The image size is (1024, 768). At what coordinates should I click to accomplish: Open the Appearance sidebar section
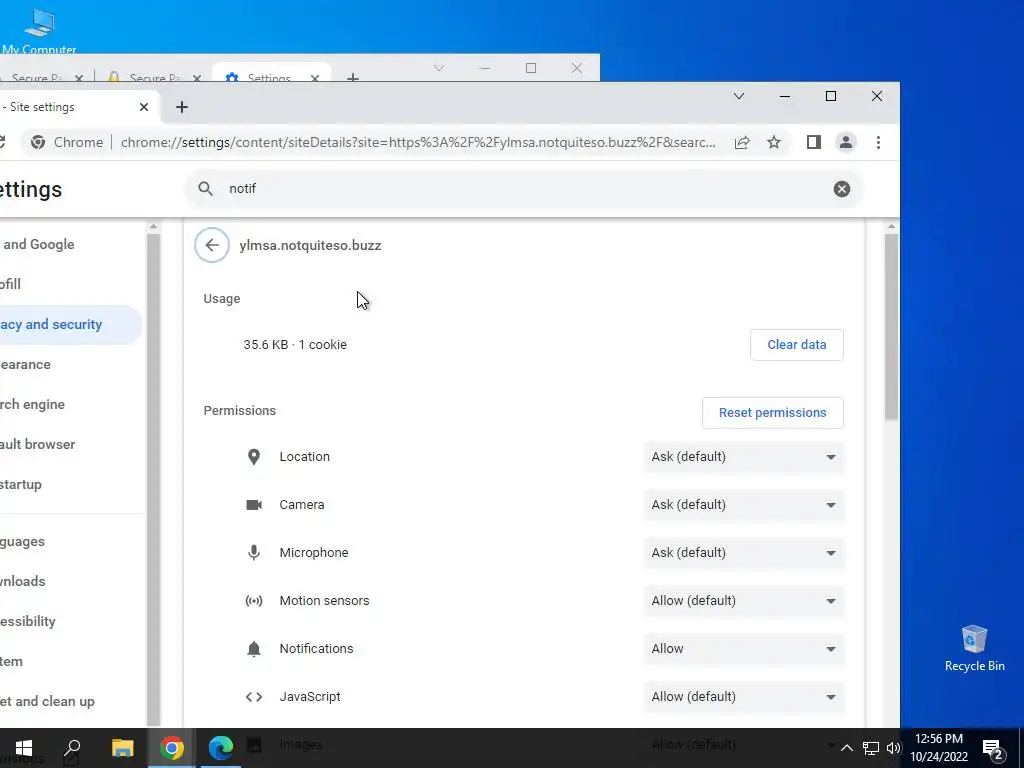(x=69, y=364)
